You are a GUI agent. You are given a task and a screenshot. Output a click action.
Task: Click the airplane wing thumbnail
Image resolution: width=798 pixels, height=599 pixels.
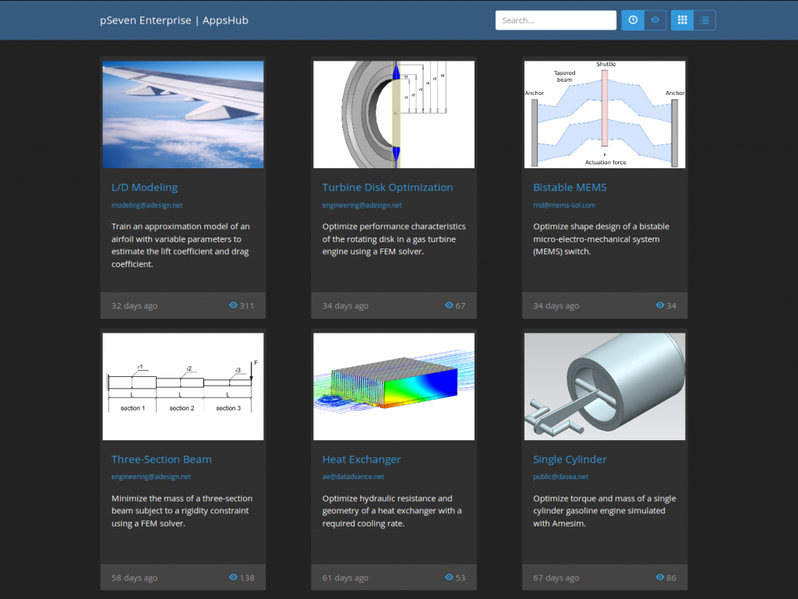coord(183,114)
